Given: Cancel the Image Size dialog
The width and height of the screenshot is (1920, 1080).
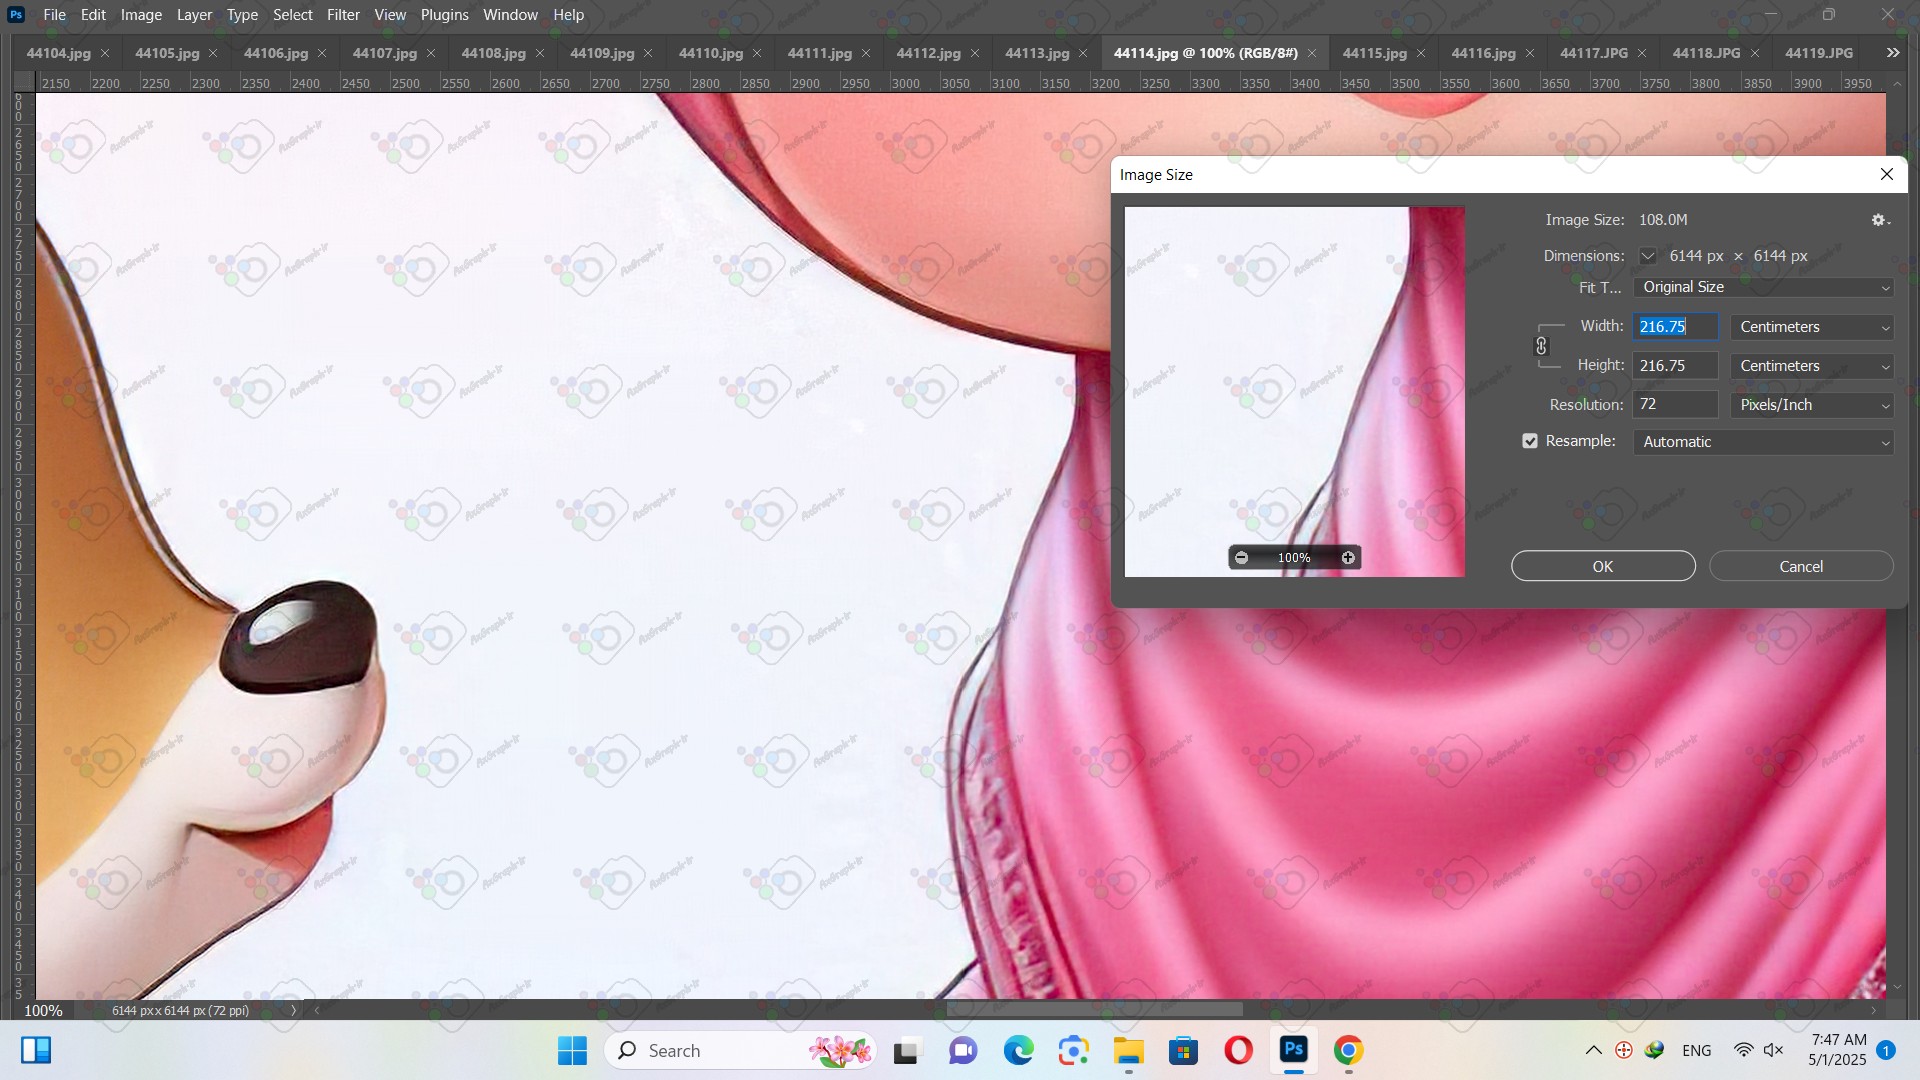Looking at the screenshot, I should (x=1801, y=567).
